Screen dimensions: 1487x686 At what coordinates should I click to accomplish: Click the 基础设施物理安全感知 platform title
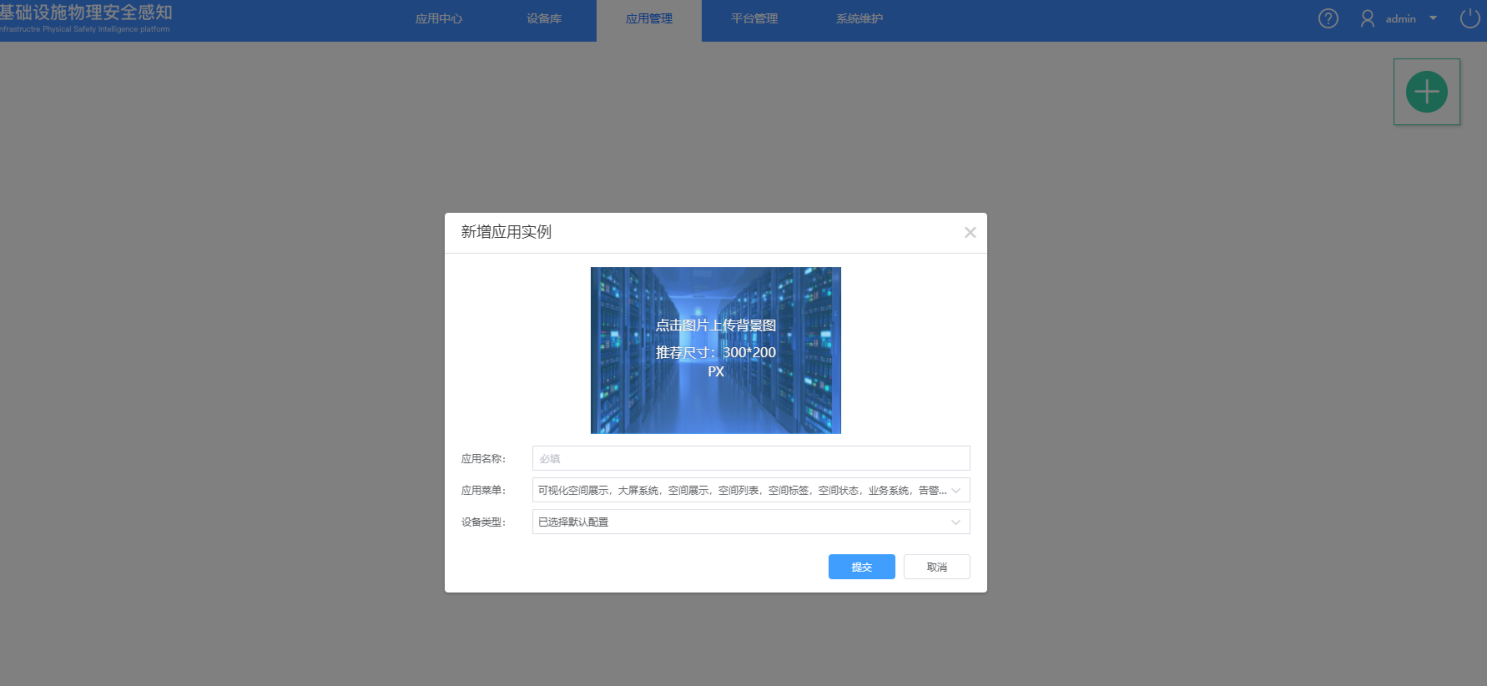pos(86,12)
